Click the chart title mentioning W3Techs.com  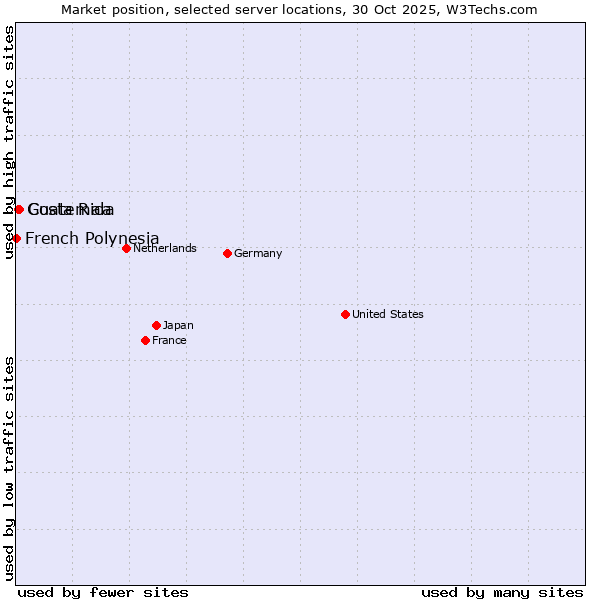coord(299,9)
